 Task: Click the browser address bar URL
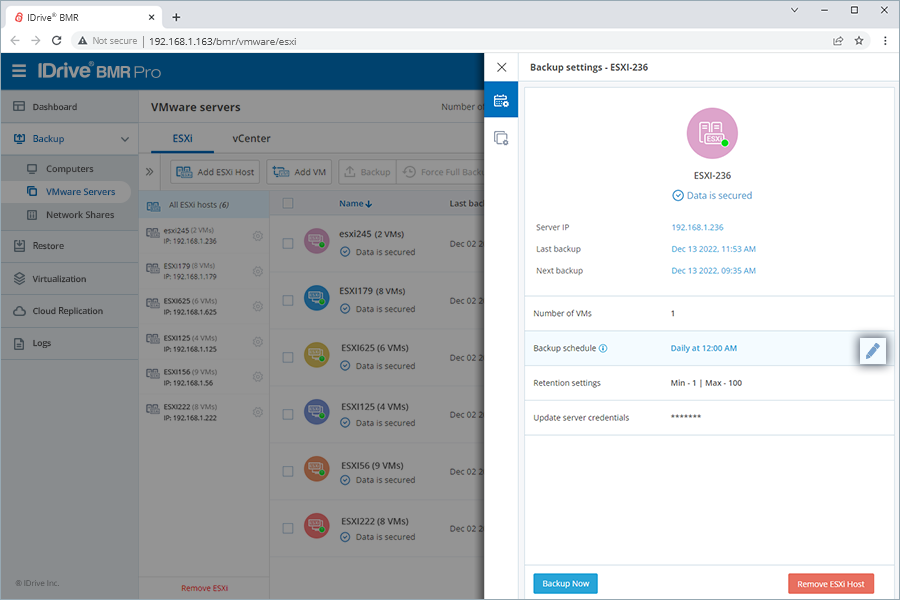[223, 41]
